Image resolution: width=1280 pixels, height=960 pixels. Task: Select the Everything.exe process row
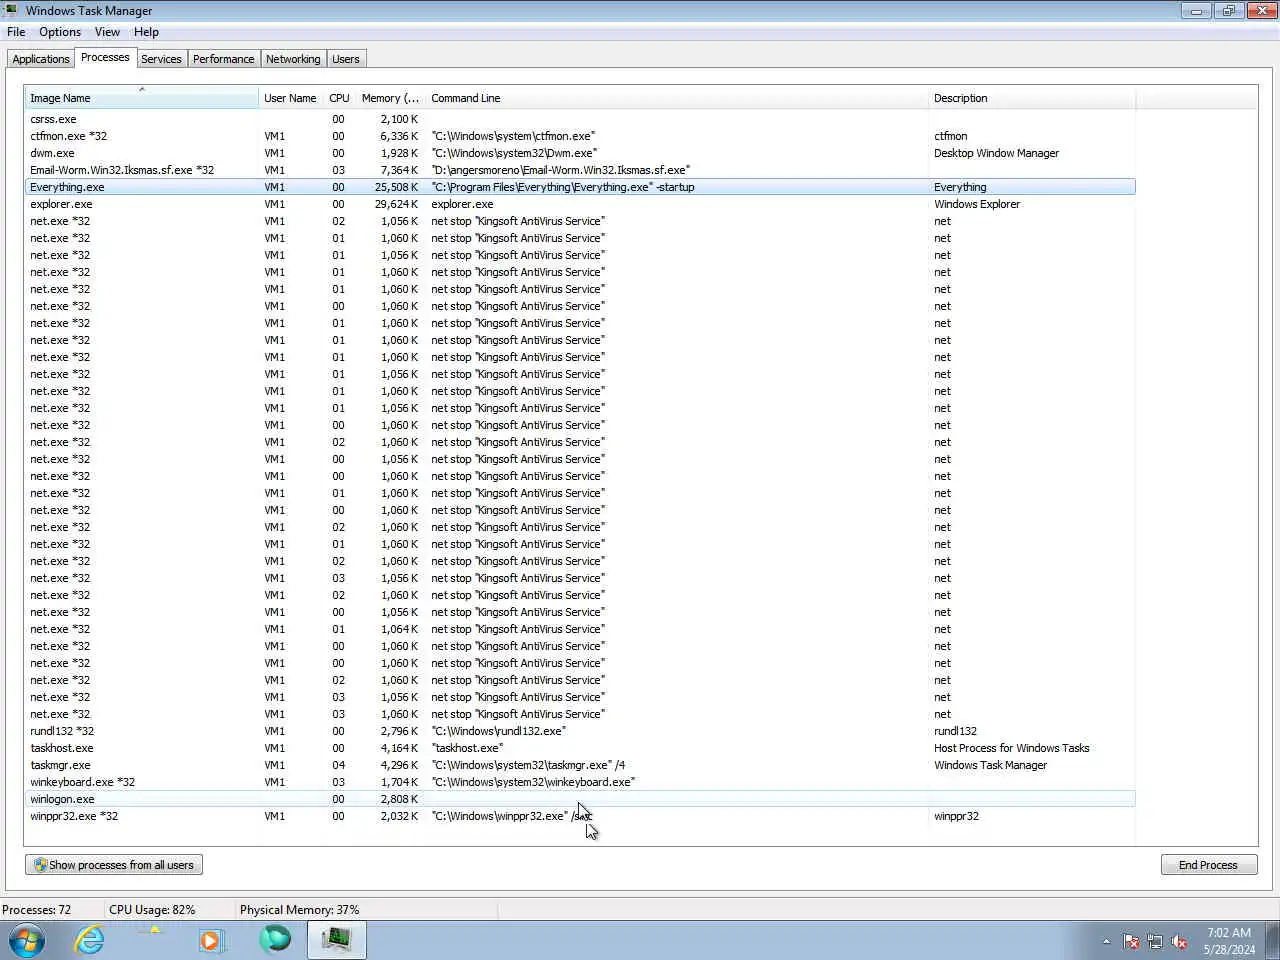(x=580, y=187)
